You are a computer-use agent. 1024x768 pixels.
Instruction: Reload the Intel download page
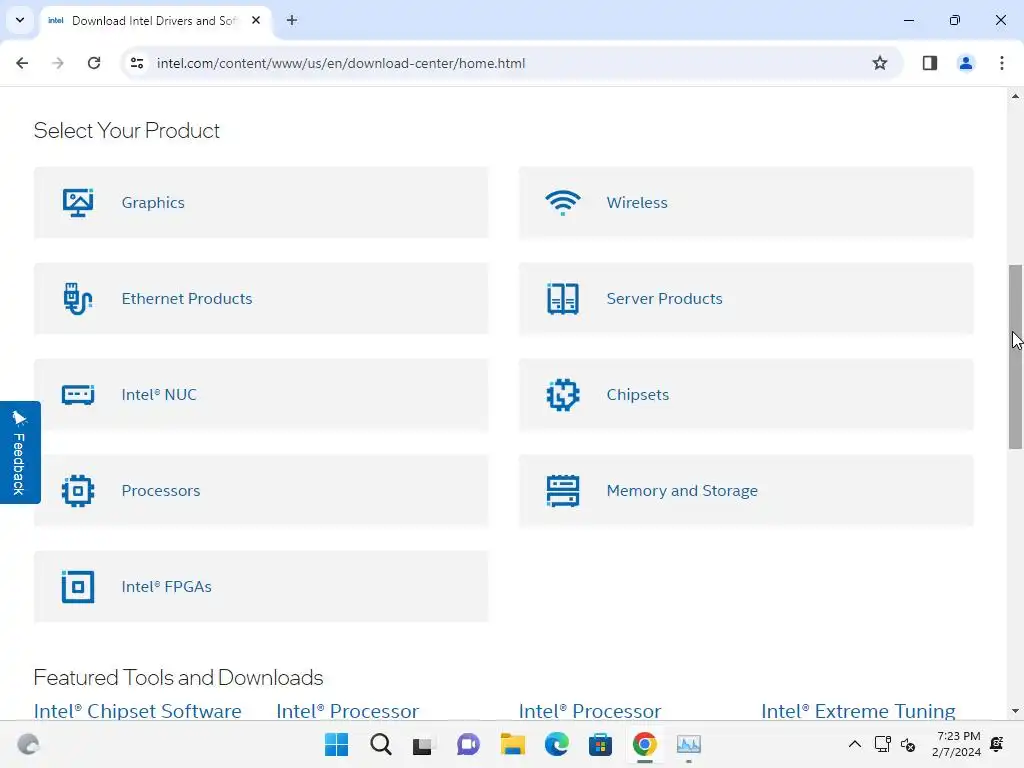click(94, 63)
